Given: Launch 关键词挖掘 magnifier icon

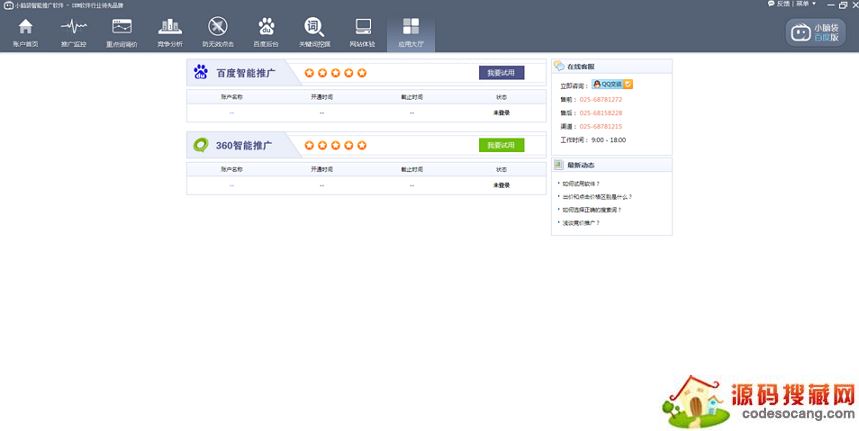Looking at the screenshot, I should click(314, 31).
